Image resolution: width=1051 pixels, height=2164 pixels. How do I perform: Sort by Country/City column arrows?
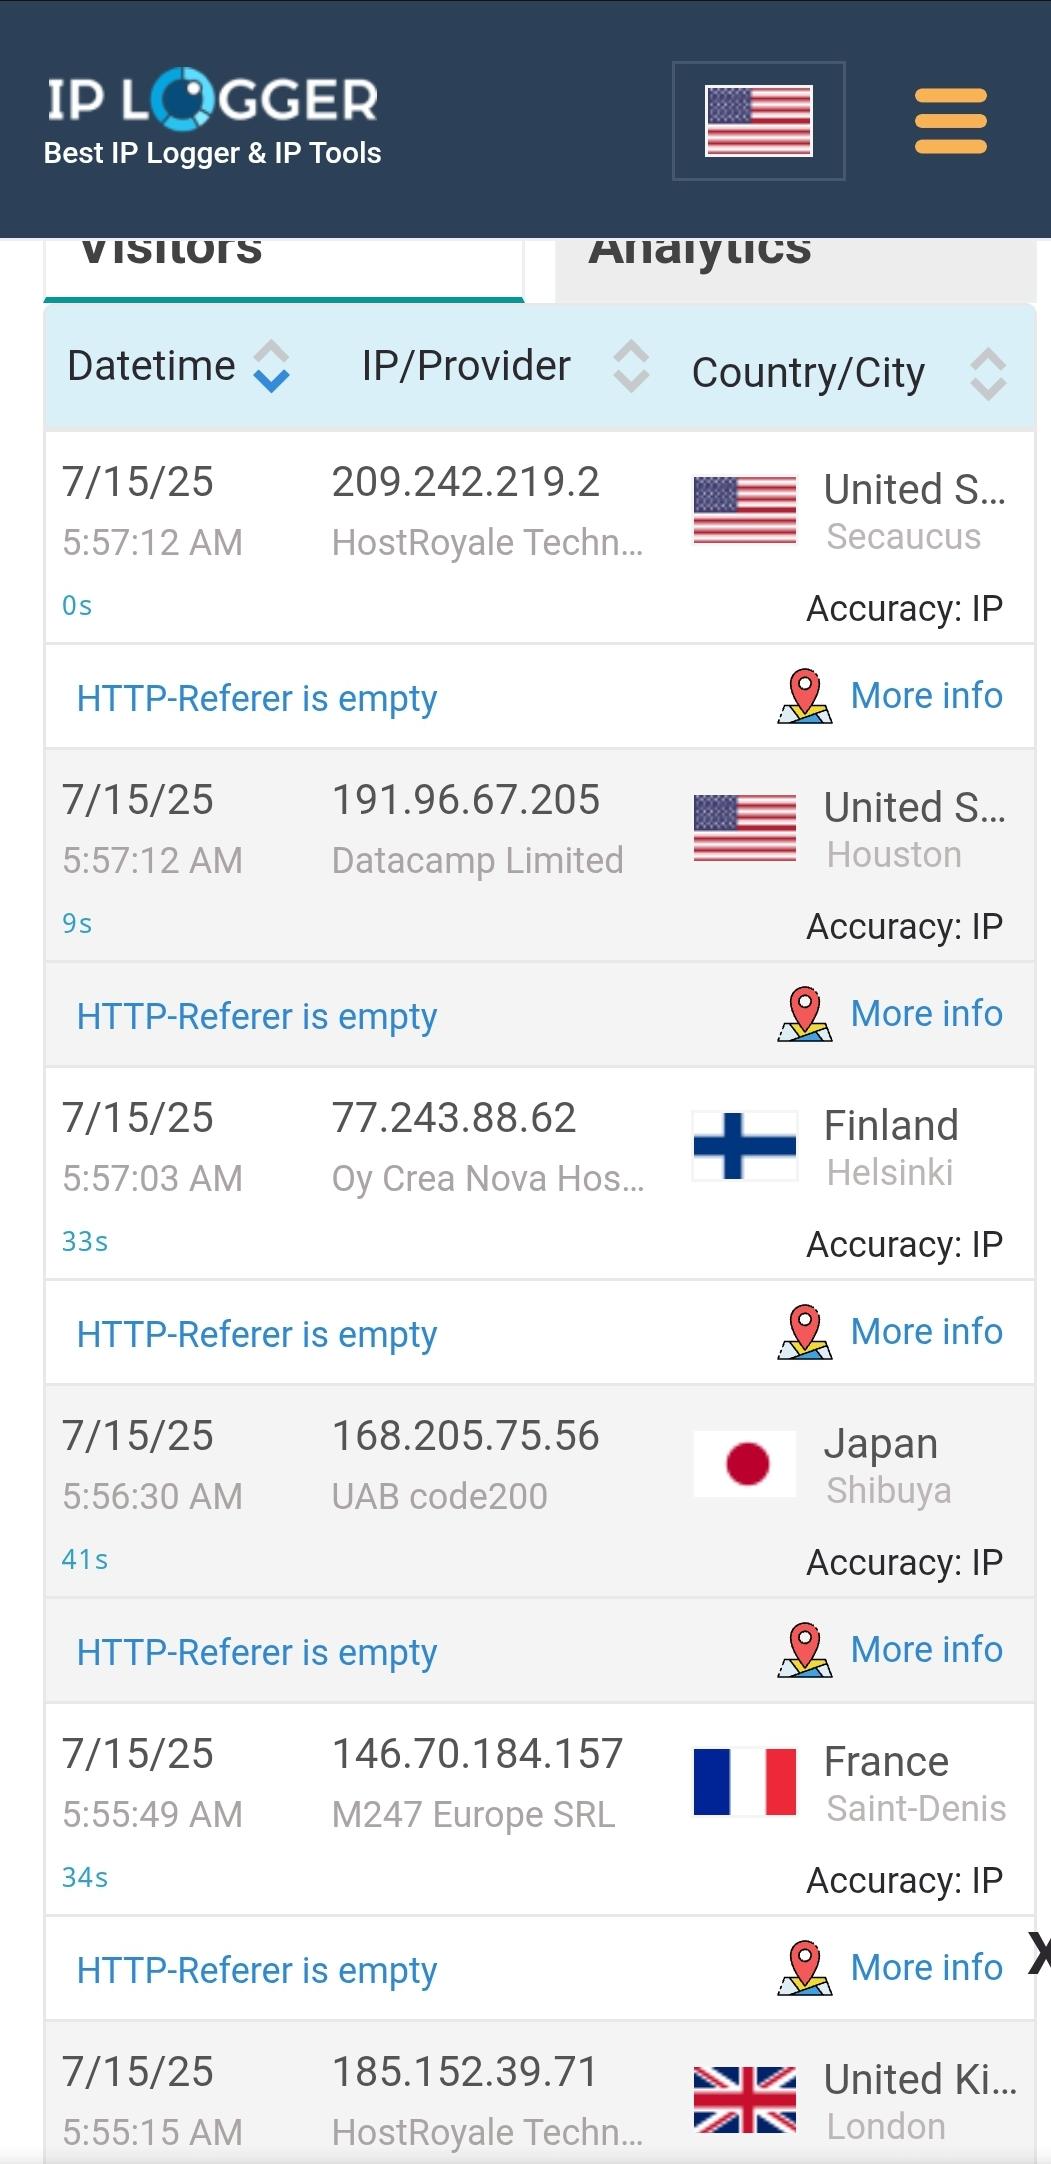[x=988, y=374]
